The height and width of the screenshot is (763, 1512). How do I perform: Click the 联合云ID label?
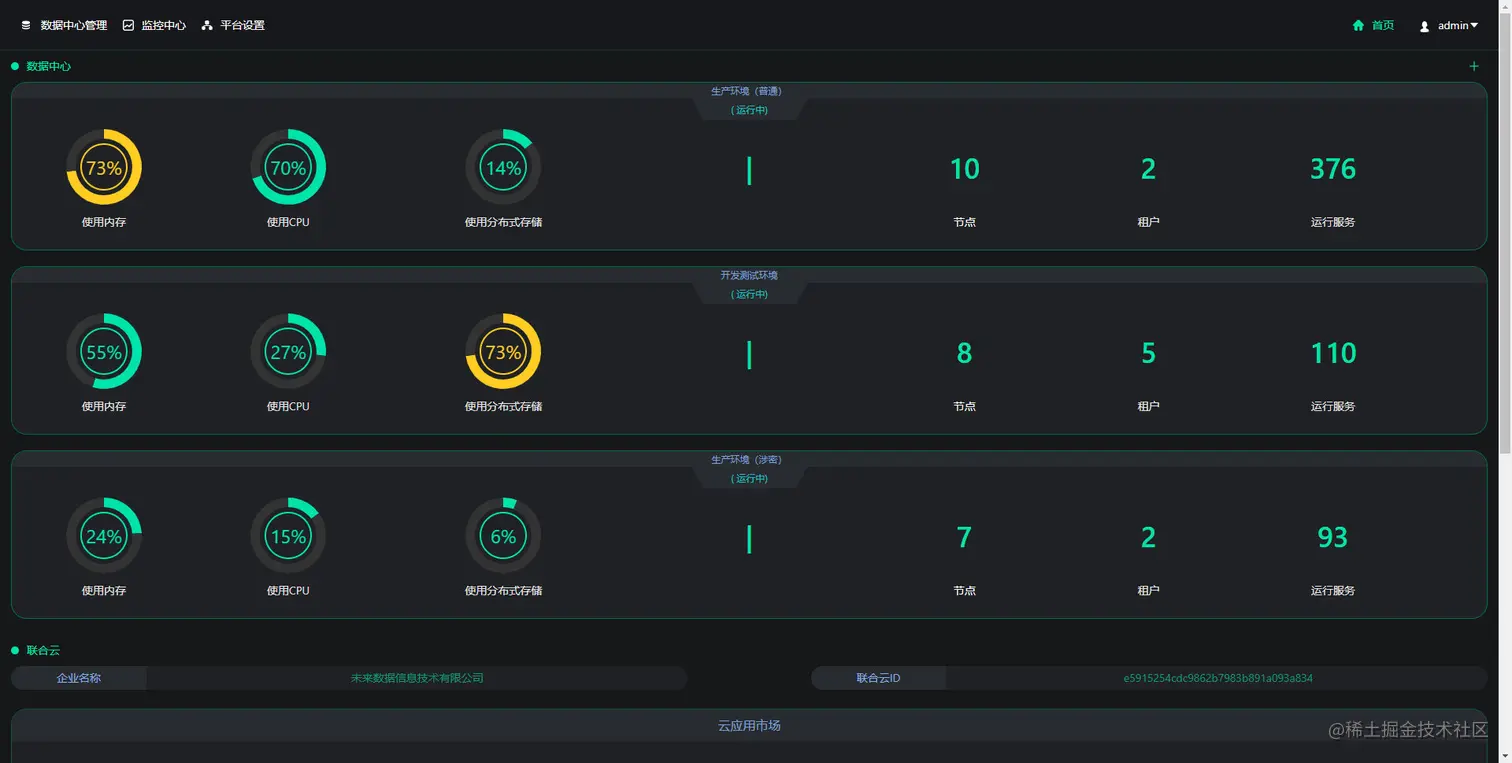click(x=878, y=678)
